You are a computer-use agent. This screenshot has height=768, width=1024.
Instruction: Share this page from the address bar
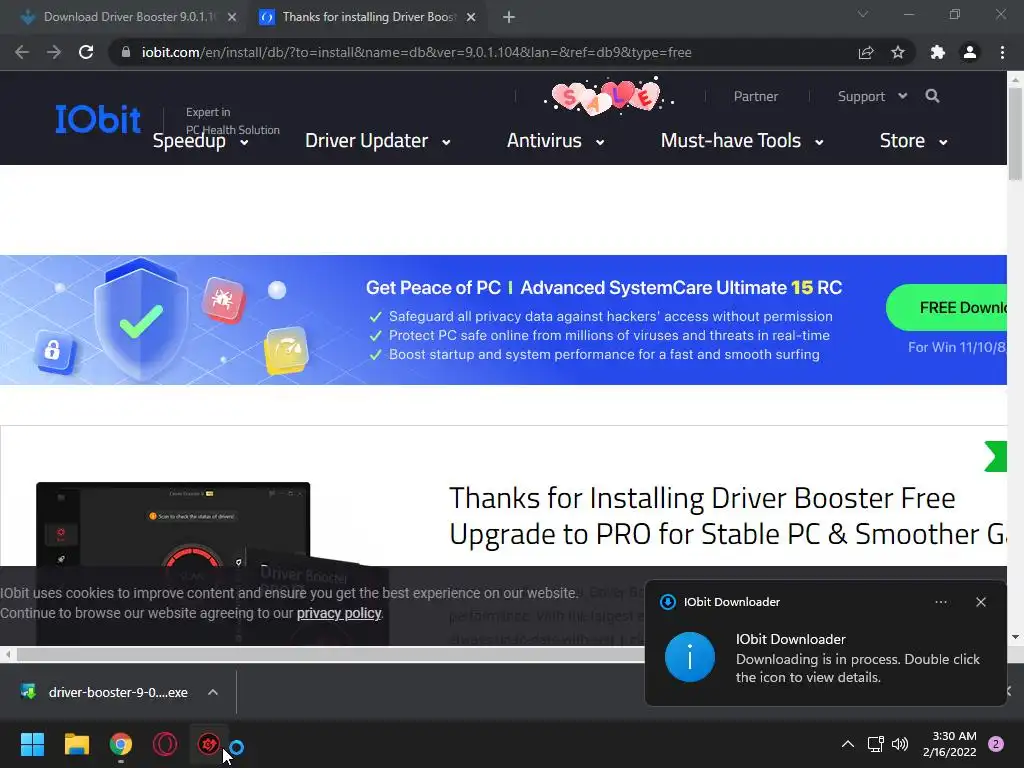[866, 52]
